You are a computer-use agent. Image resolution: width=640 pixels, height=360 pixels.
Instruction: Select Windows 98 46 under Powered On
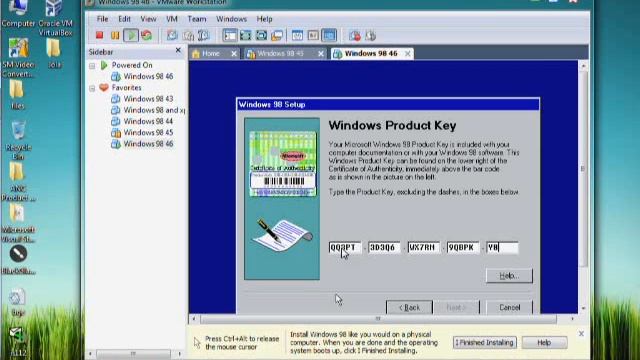[x=148, y=76]
